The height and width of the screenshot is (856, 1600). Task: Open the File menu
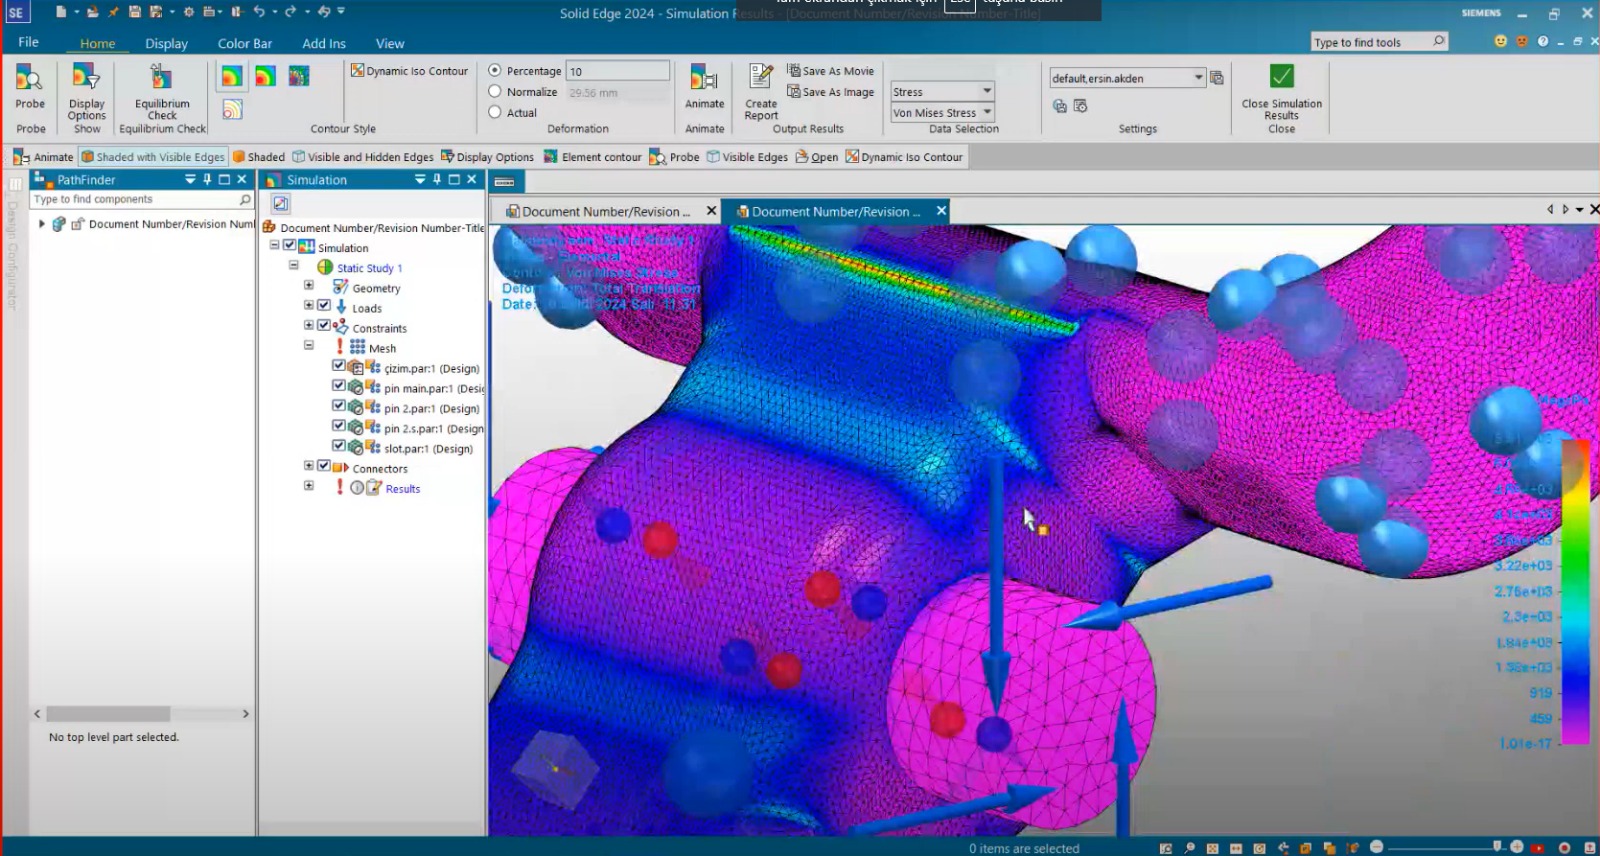(x=28, y=42)
